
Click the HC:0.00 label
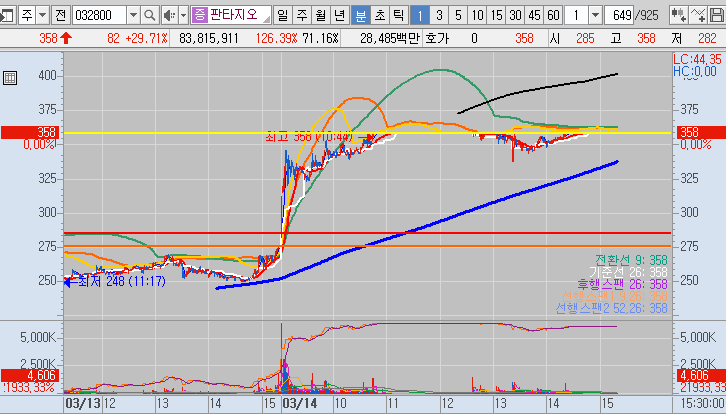695,71
